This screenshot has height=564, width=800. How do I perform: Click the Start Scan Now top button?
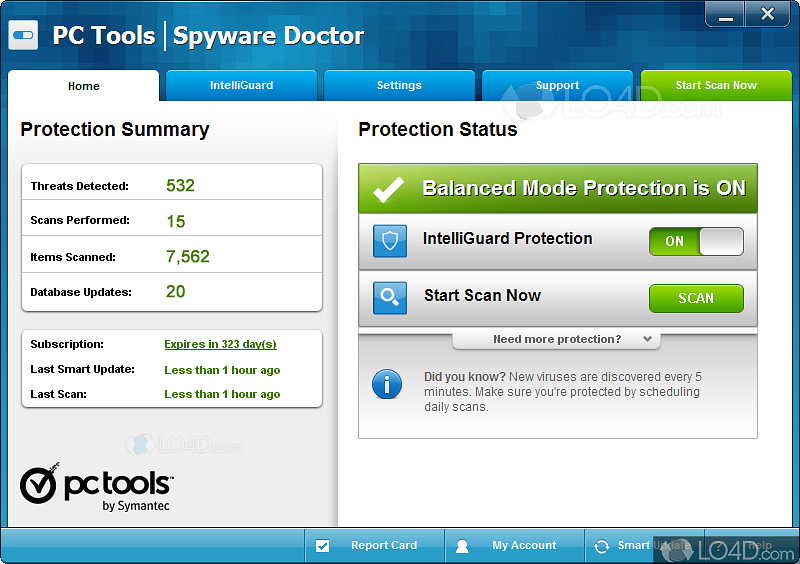tap(716, 86)
